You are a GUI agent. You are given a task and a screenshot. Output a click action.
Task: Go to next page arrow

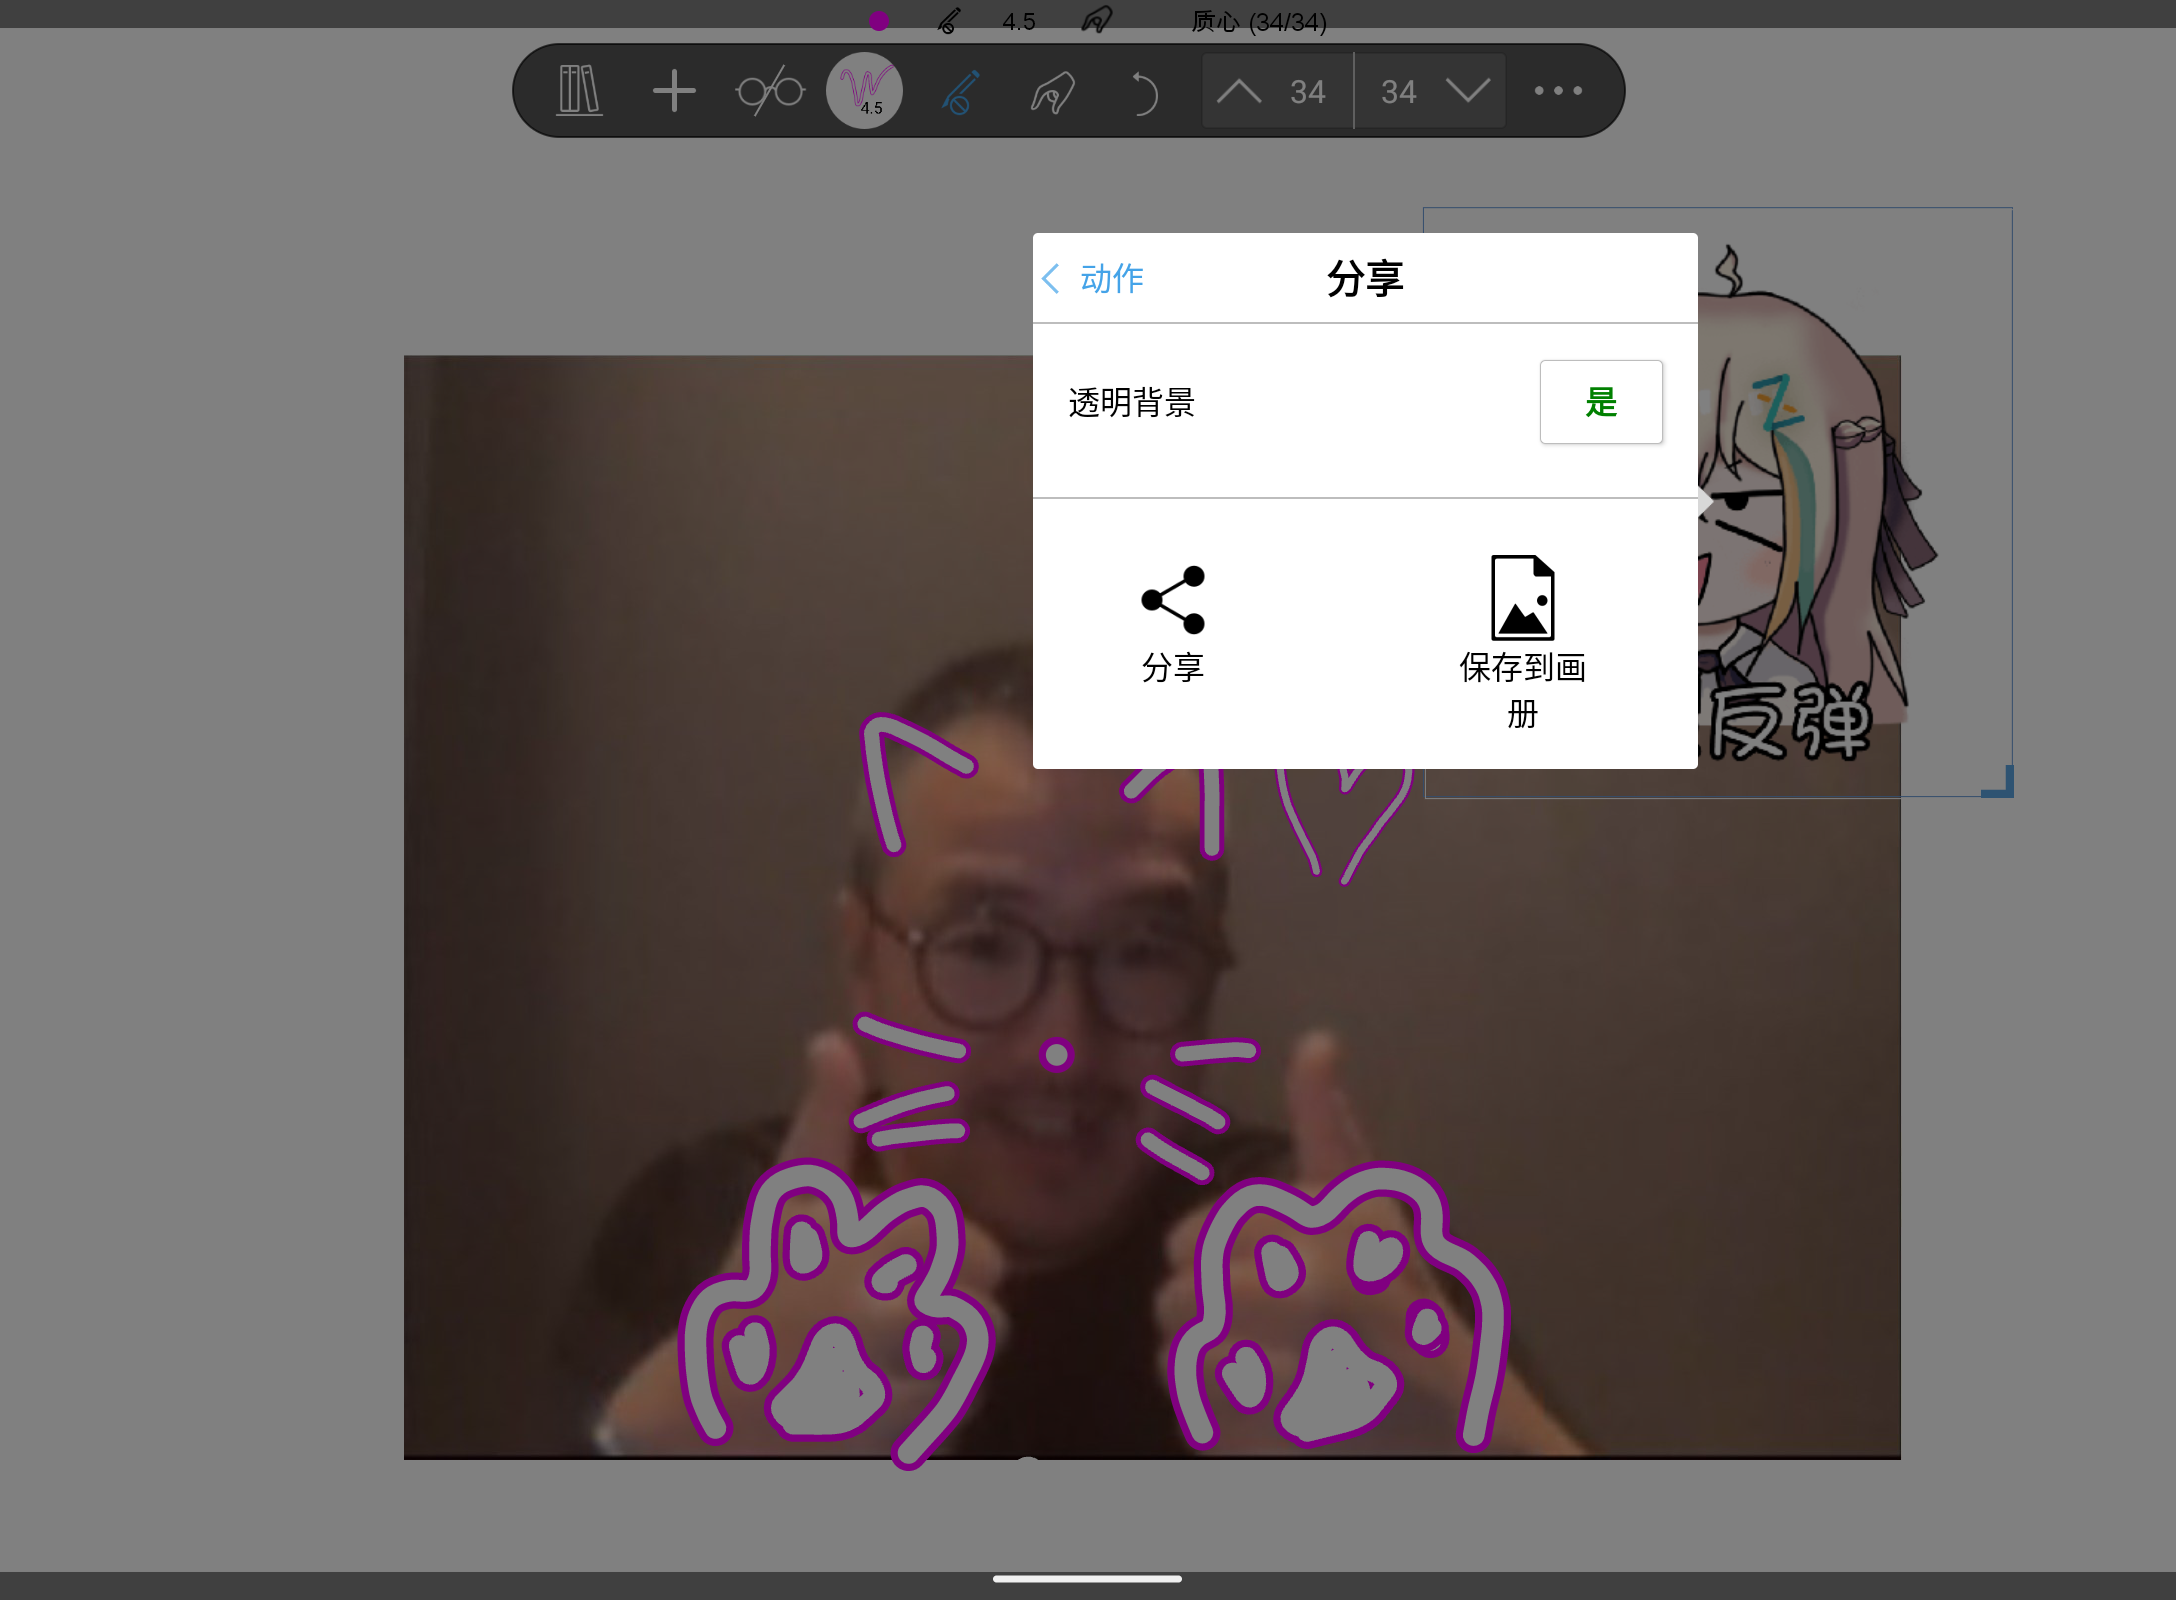[1468, 92]
